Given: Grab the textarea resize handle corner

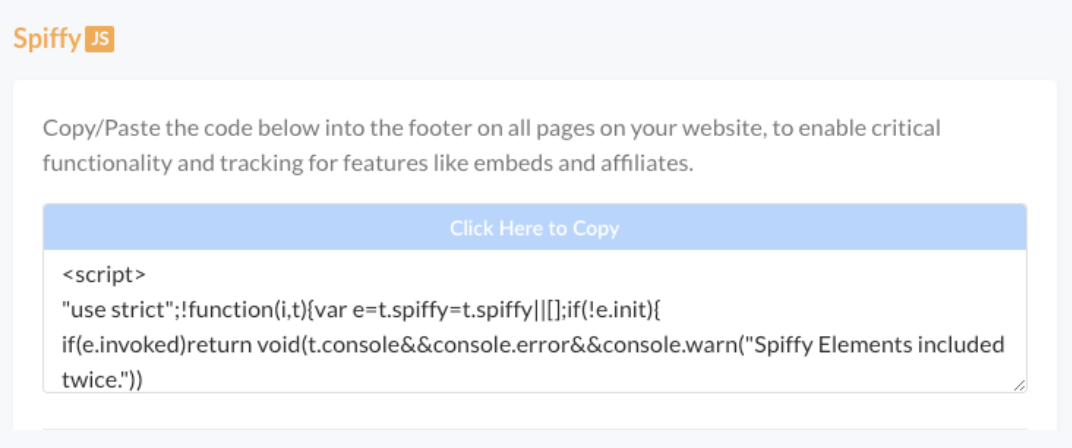Looking at the screenshot, I should [x=1019, y=386].
